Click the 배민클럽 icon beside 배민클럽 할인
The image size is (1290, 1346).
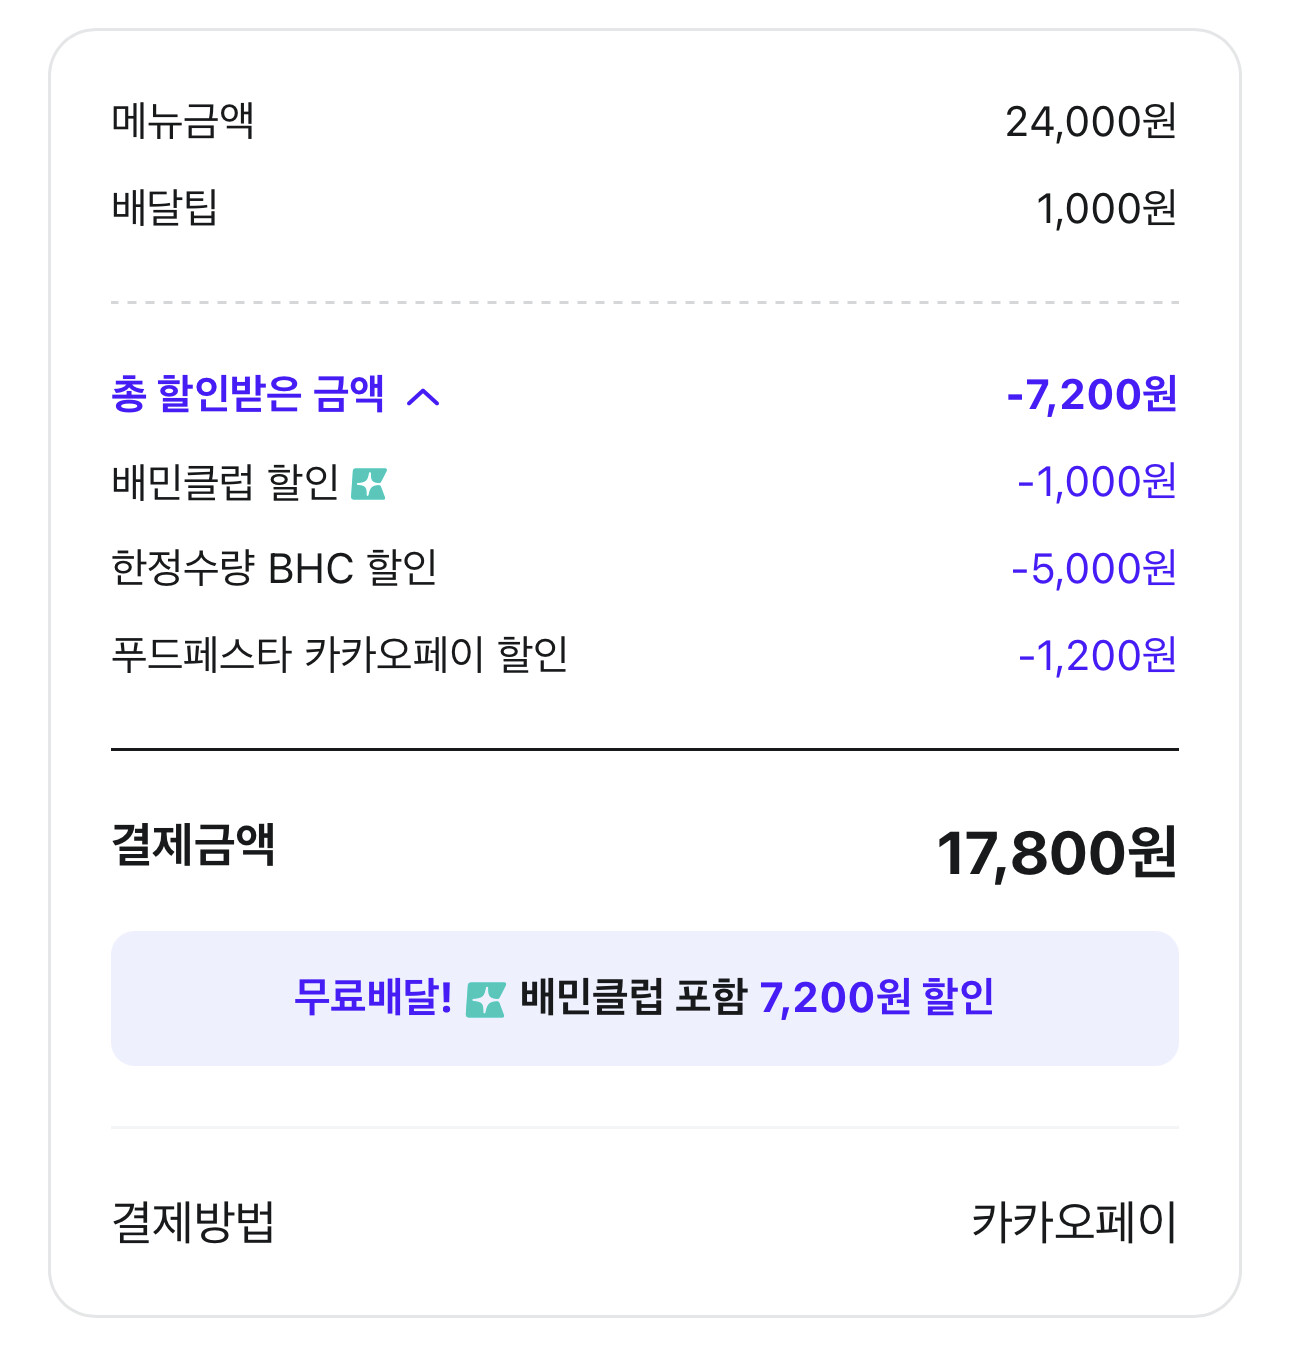tap(369, 484)
